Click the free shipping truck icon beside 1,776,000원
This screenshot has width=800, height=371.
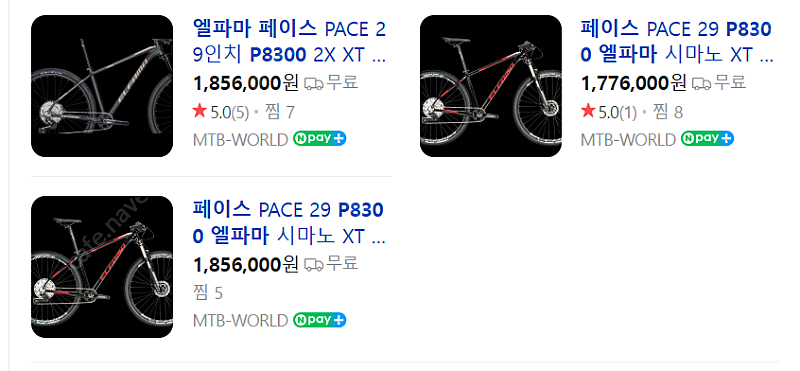tap(701, 84)
